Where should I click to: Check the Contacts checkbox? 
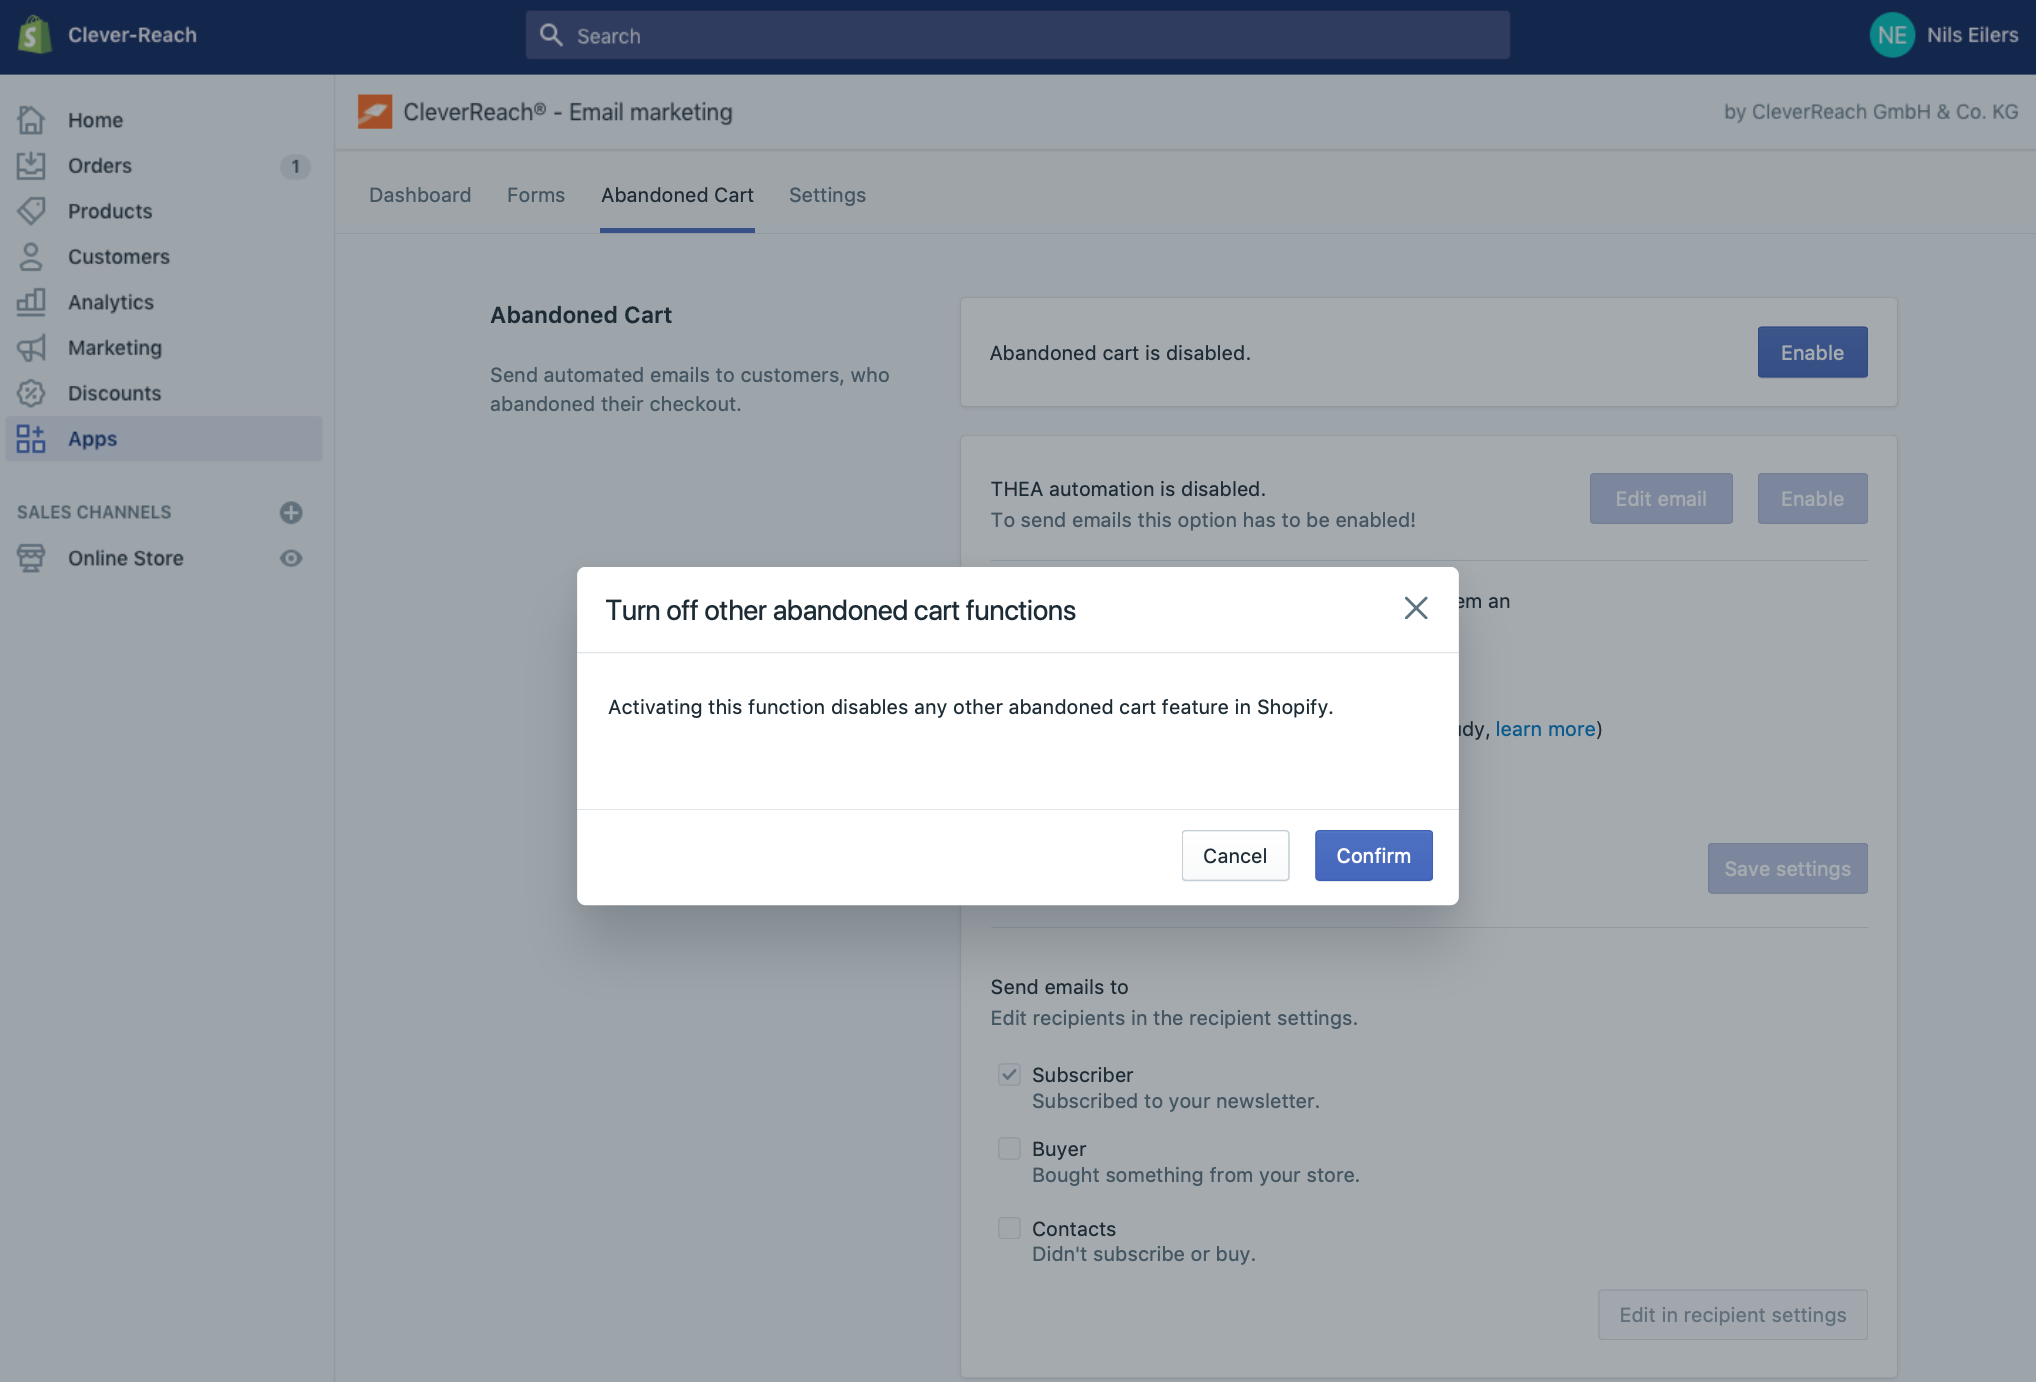point(1009,1228)
